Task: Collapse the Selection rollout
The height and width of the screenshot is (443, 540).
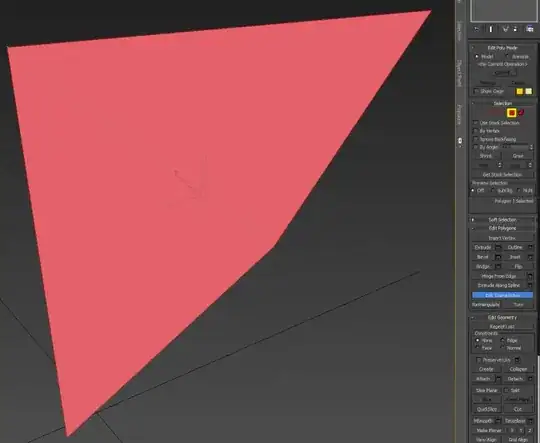Action: 502,103
